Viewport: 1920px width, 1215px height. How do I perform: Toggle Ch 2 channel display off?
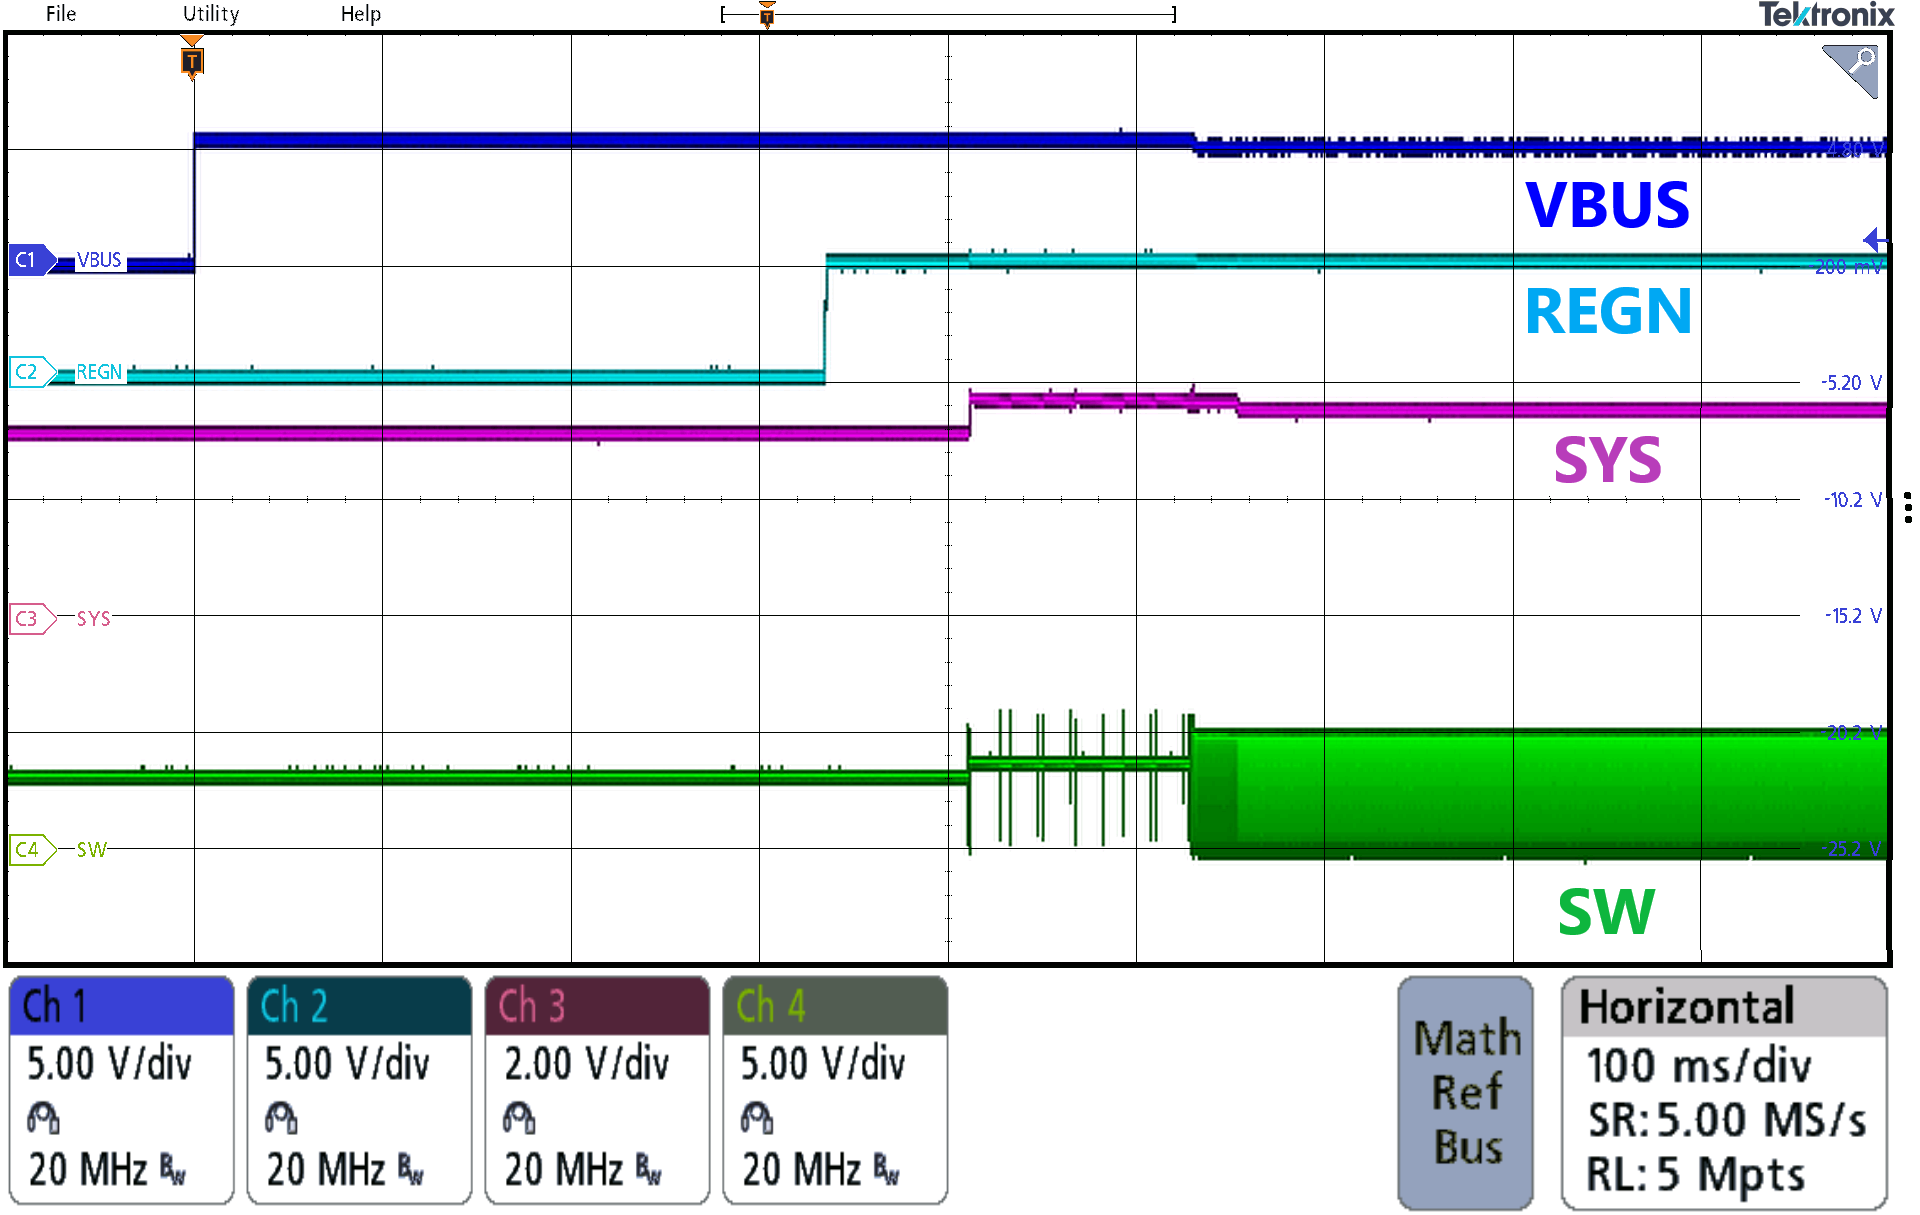pyautogui.click(x=292, y=1008)
